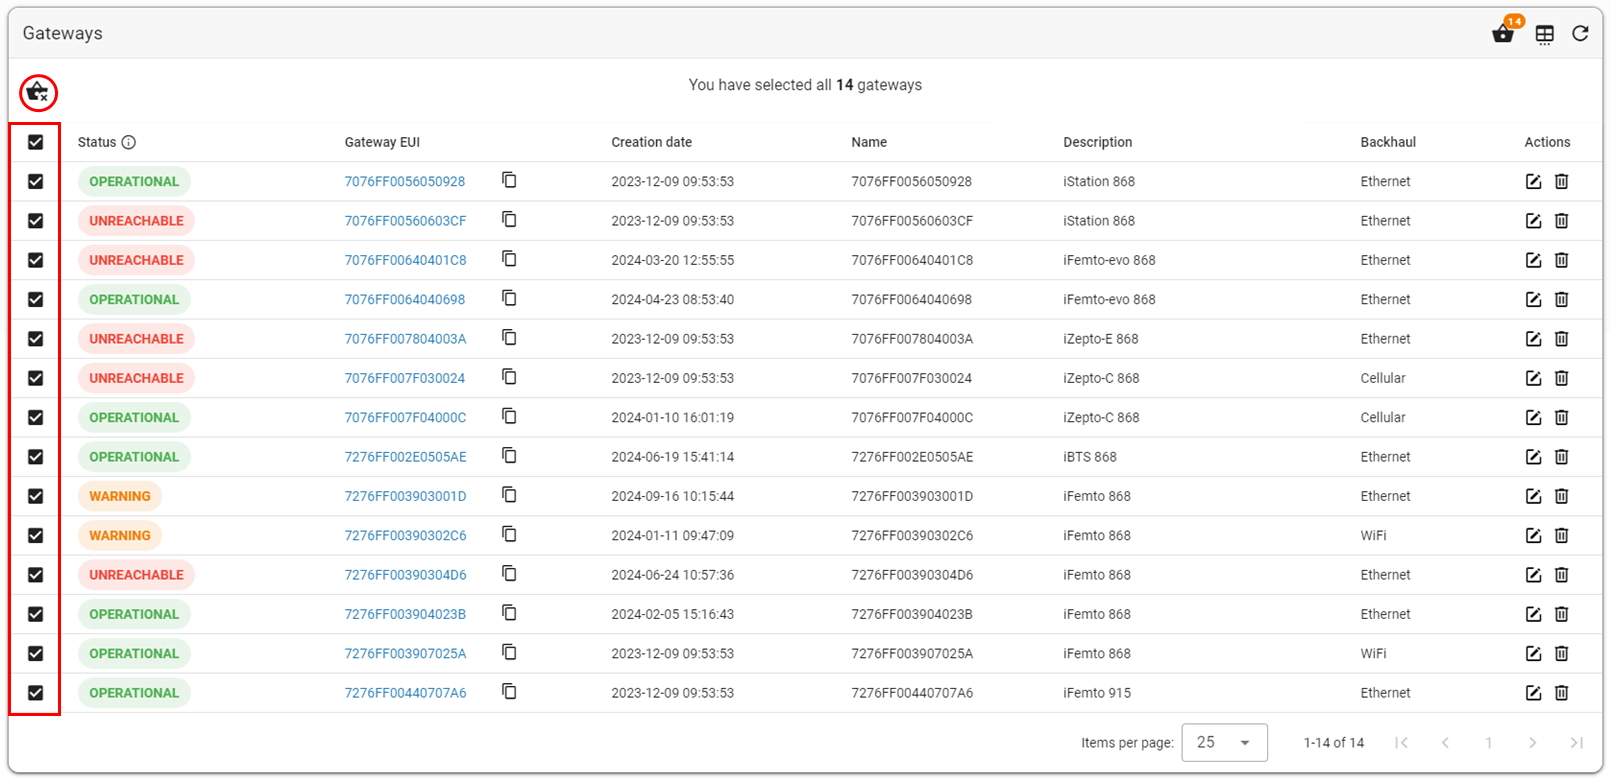Refresh the gateways list
This screenshot has height=782, width=1613.
pyautogui.click(x=1580, y=34)
